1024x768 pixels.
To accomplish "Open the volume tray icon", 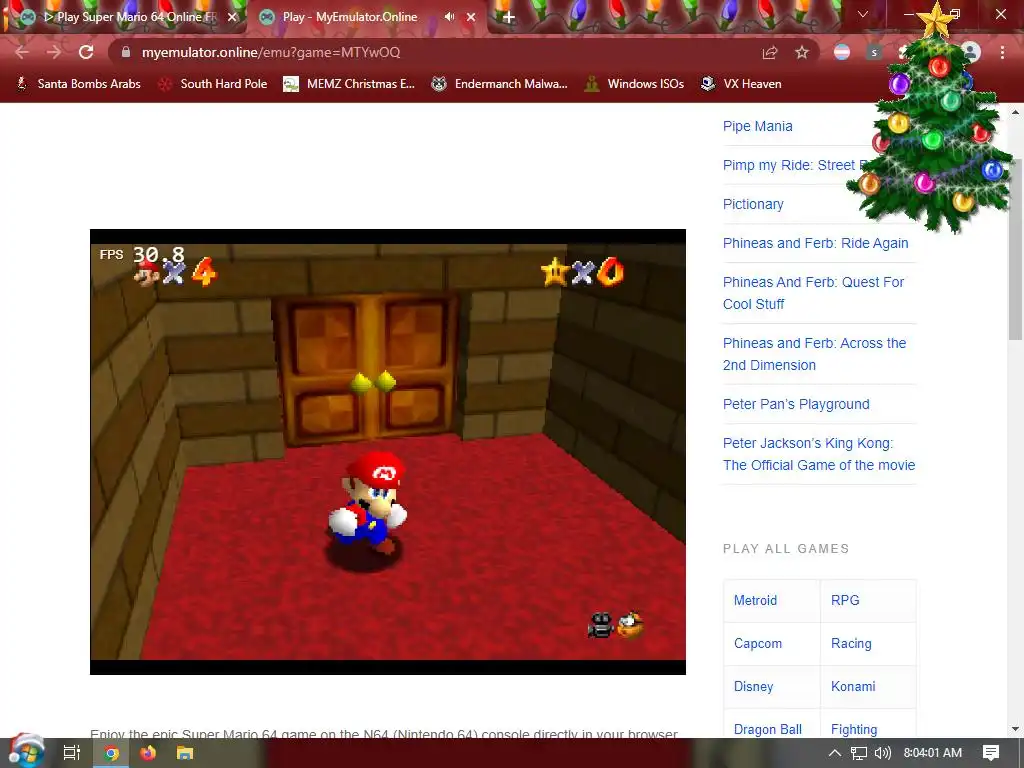I will tap(883, 753).
